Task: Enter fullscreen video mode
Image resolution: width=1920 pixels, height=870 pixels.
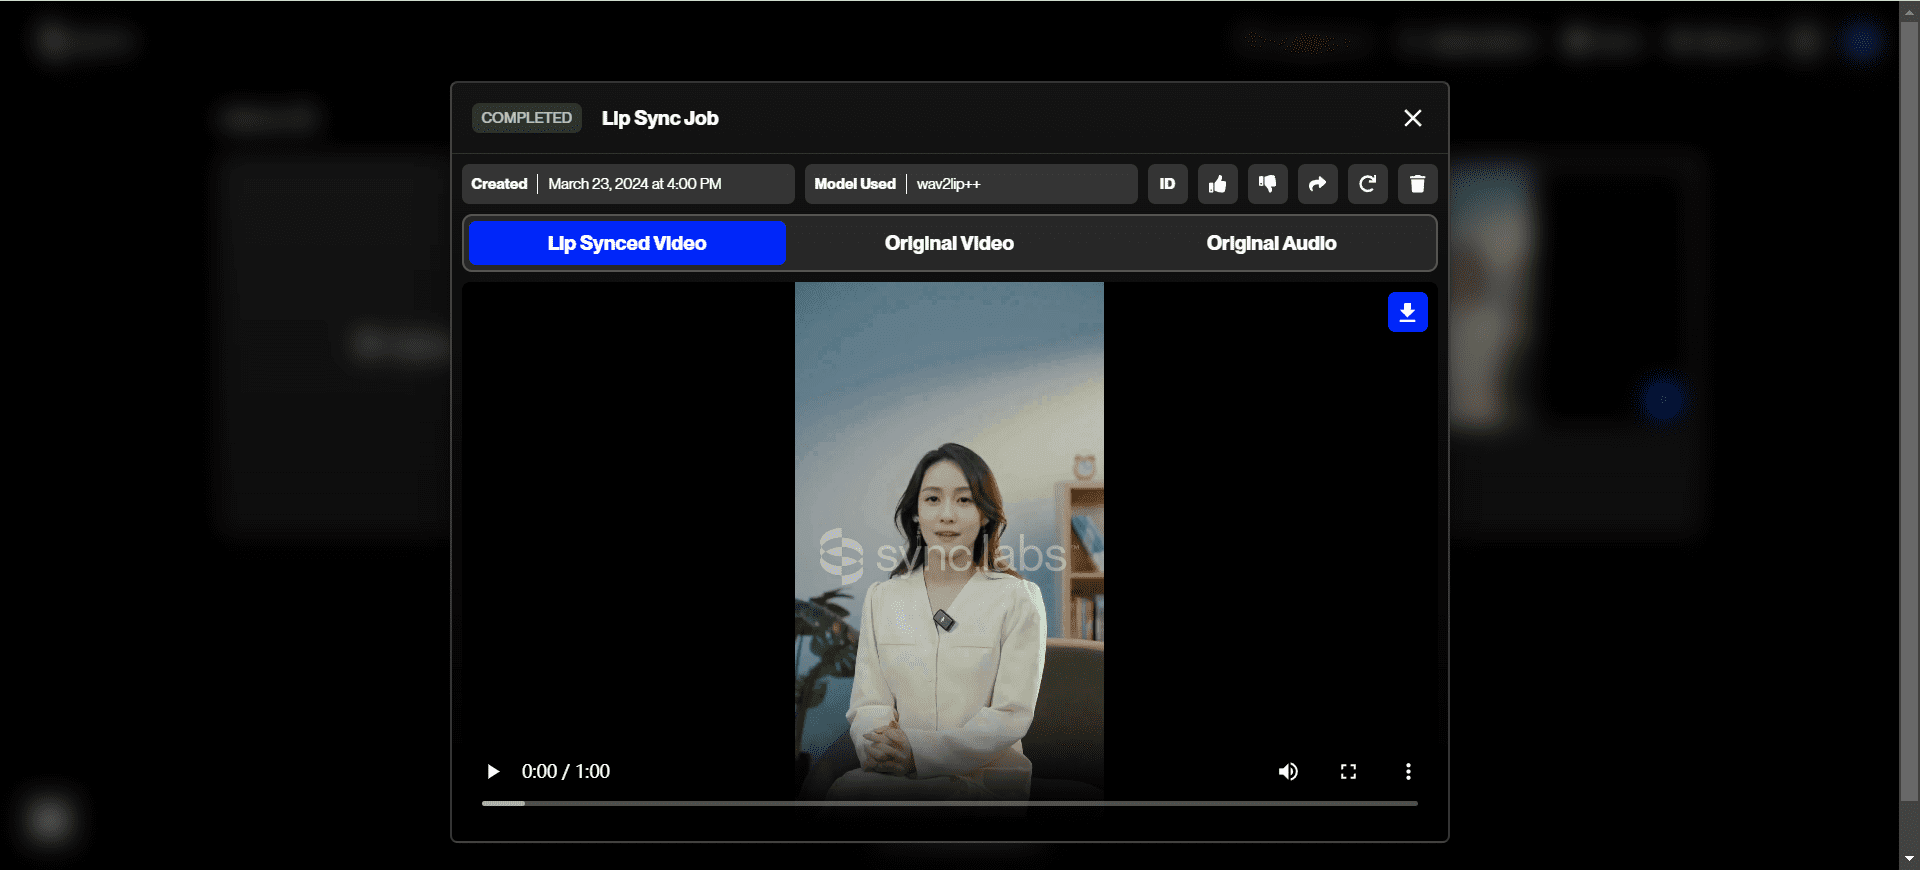Action: [x=1348, y=771]
